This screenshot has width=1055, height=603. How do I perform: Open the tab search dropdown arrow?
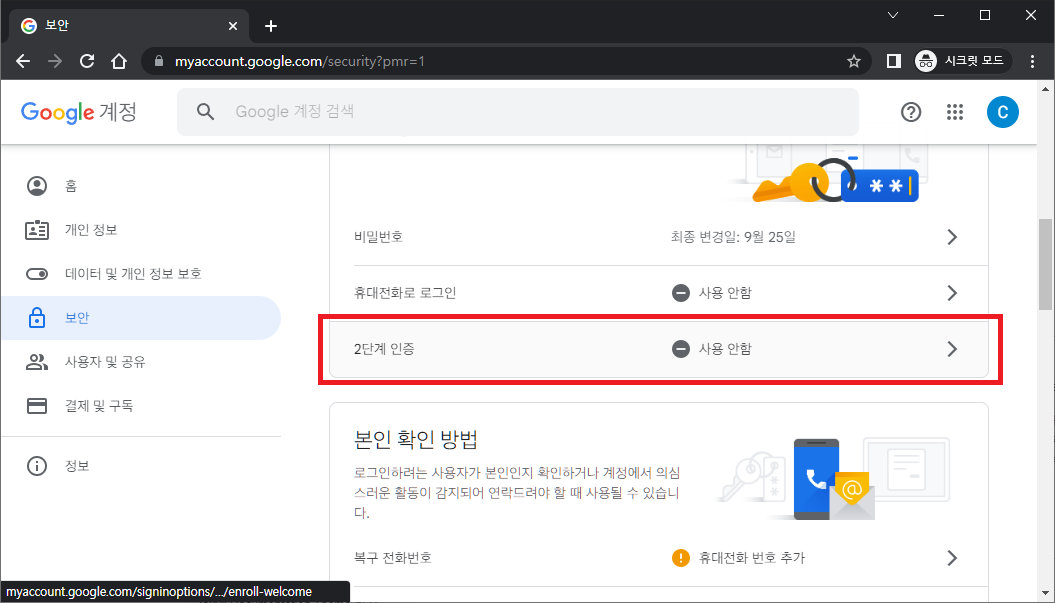pos(893,15)
